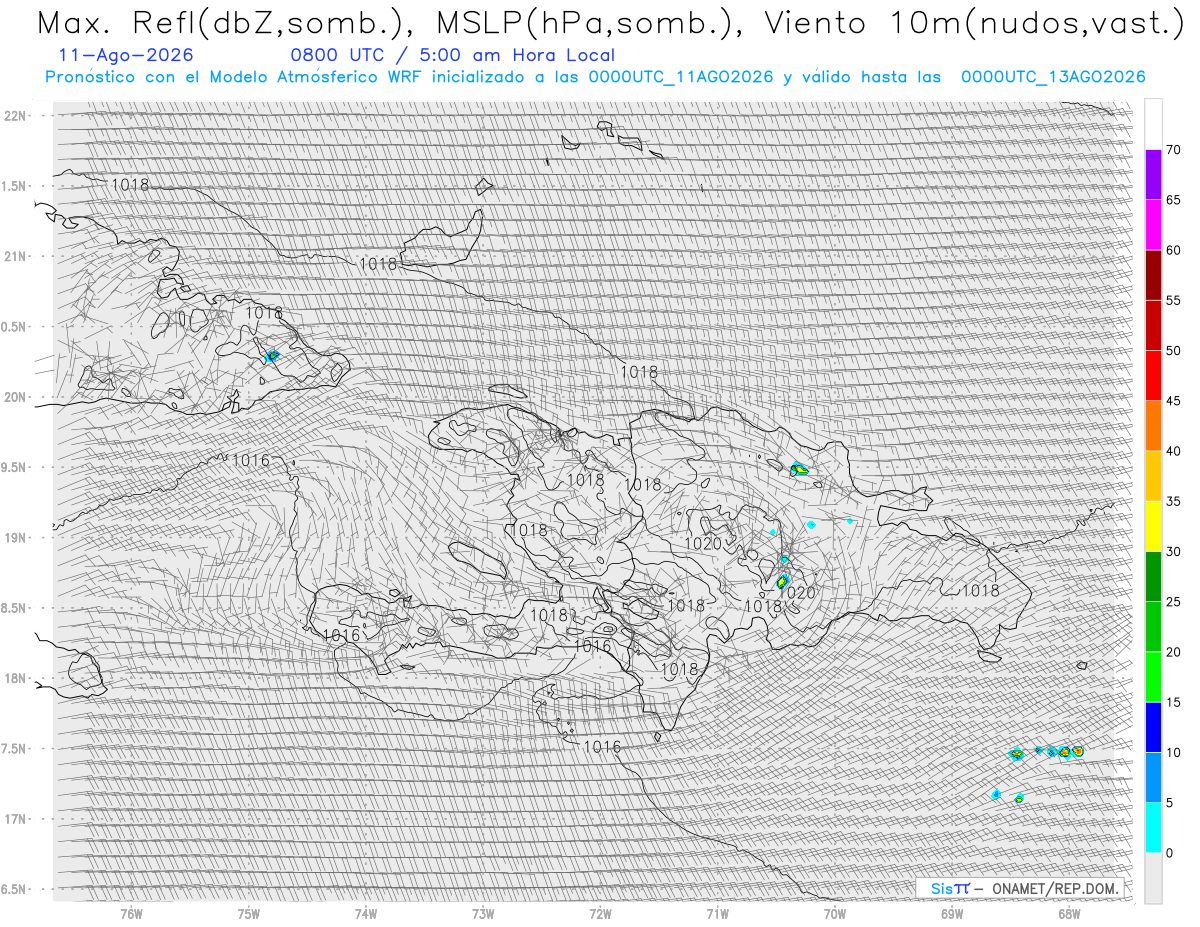This screenshot has width=1200, height=927.
Task: Click the '68W' longitude axis label
Action: (x=1069, y=912)
